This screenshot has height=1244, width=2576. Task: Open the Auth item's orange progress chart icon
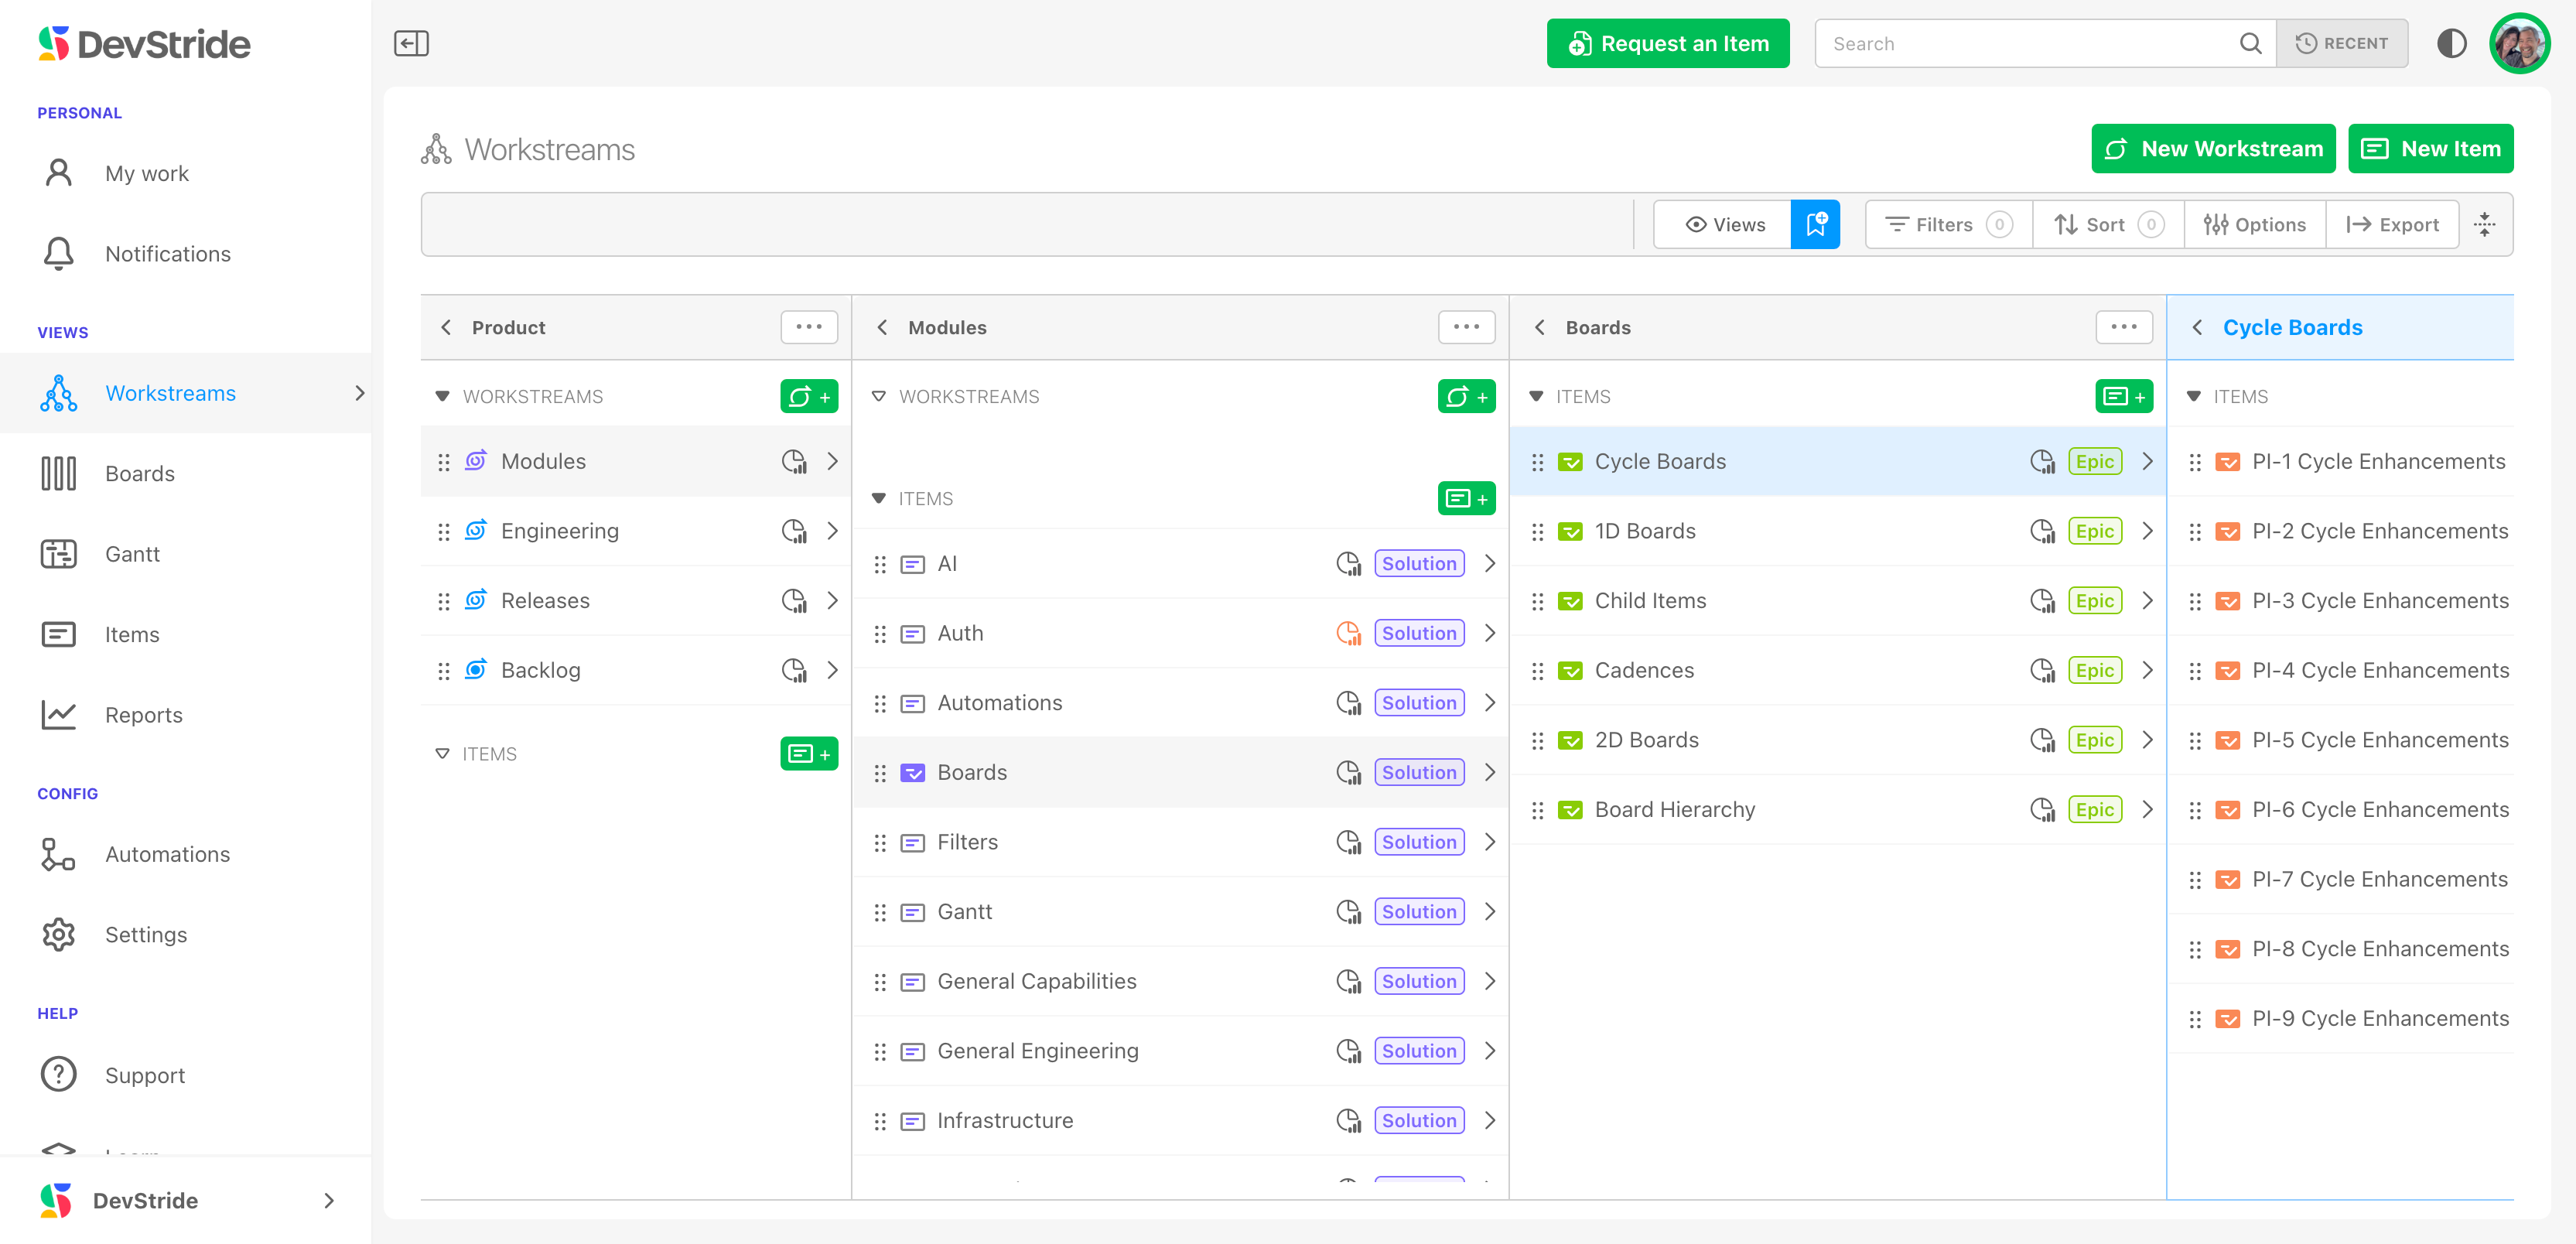coord(1348,633)
